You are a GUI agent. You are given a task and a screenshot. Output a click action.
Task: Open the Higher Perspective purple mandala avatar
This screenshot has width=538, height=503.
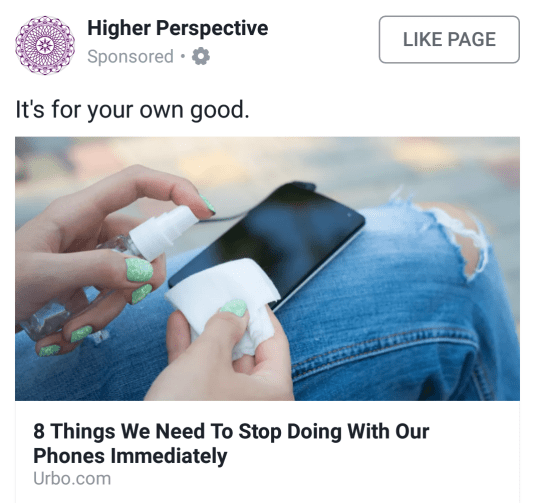[x=45, y=45]
